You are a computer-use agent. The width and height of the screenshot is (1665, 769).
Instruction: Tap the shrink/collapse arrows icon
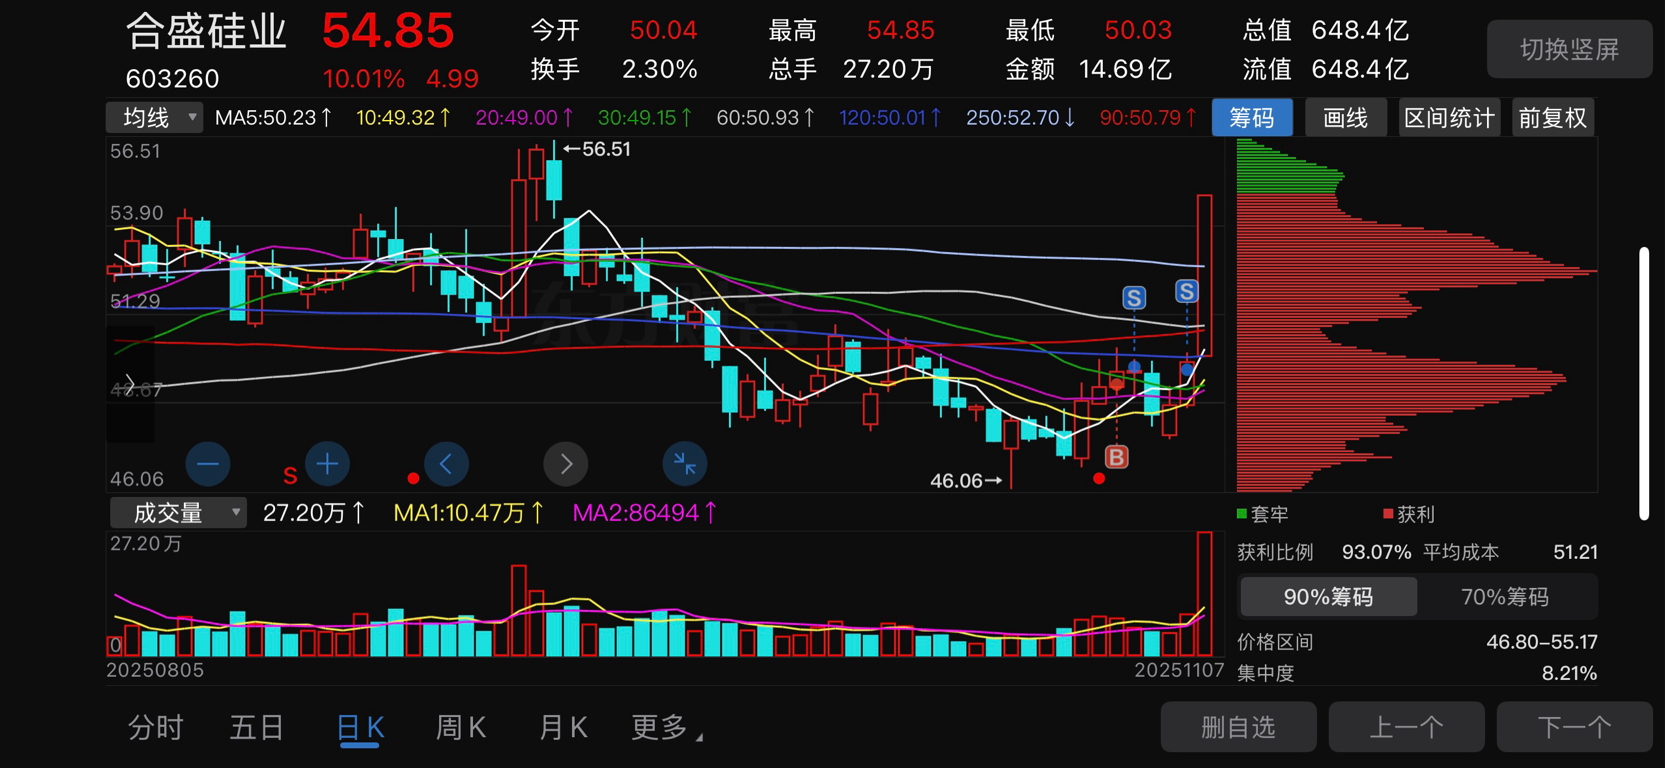click(685, 464)
